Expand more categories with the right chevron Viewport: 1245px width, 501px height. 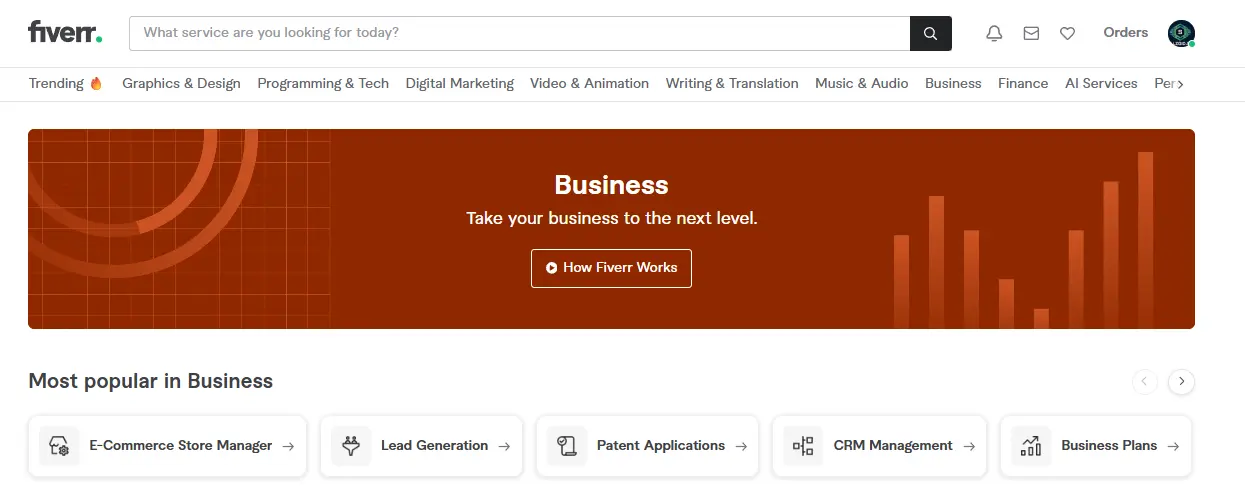[1180, 84]
